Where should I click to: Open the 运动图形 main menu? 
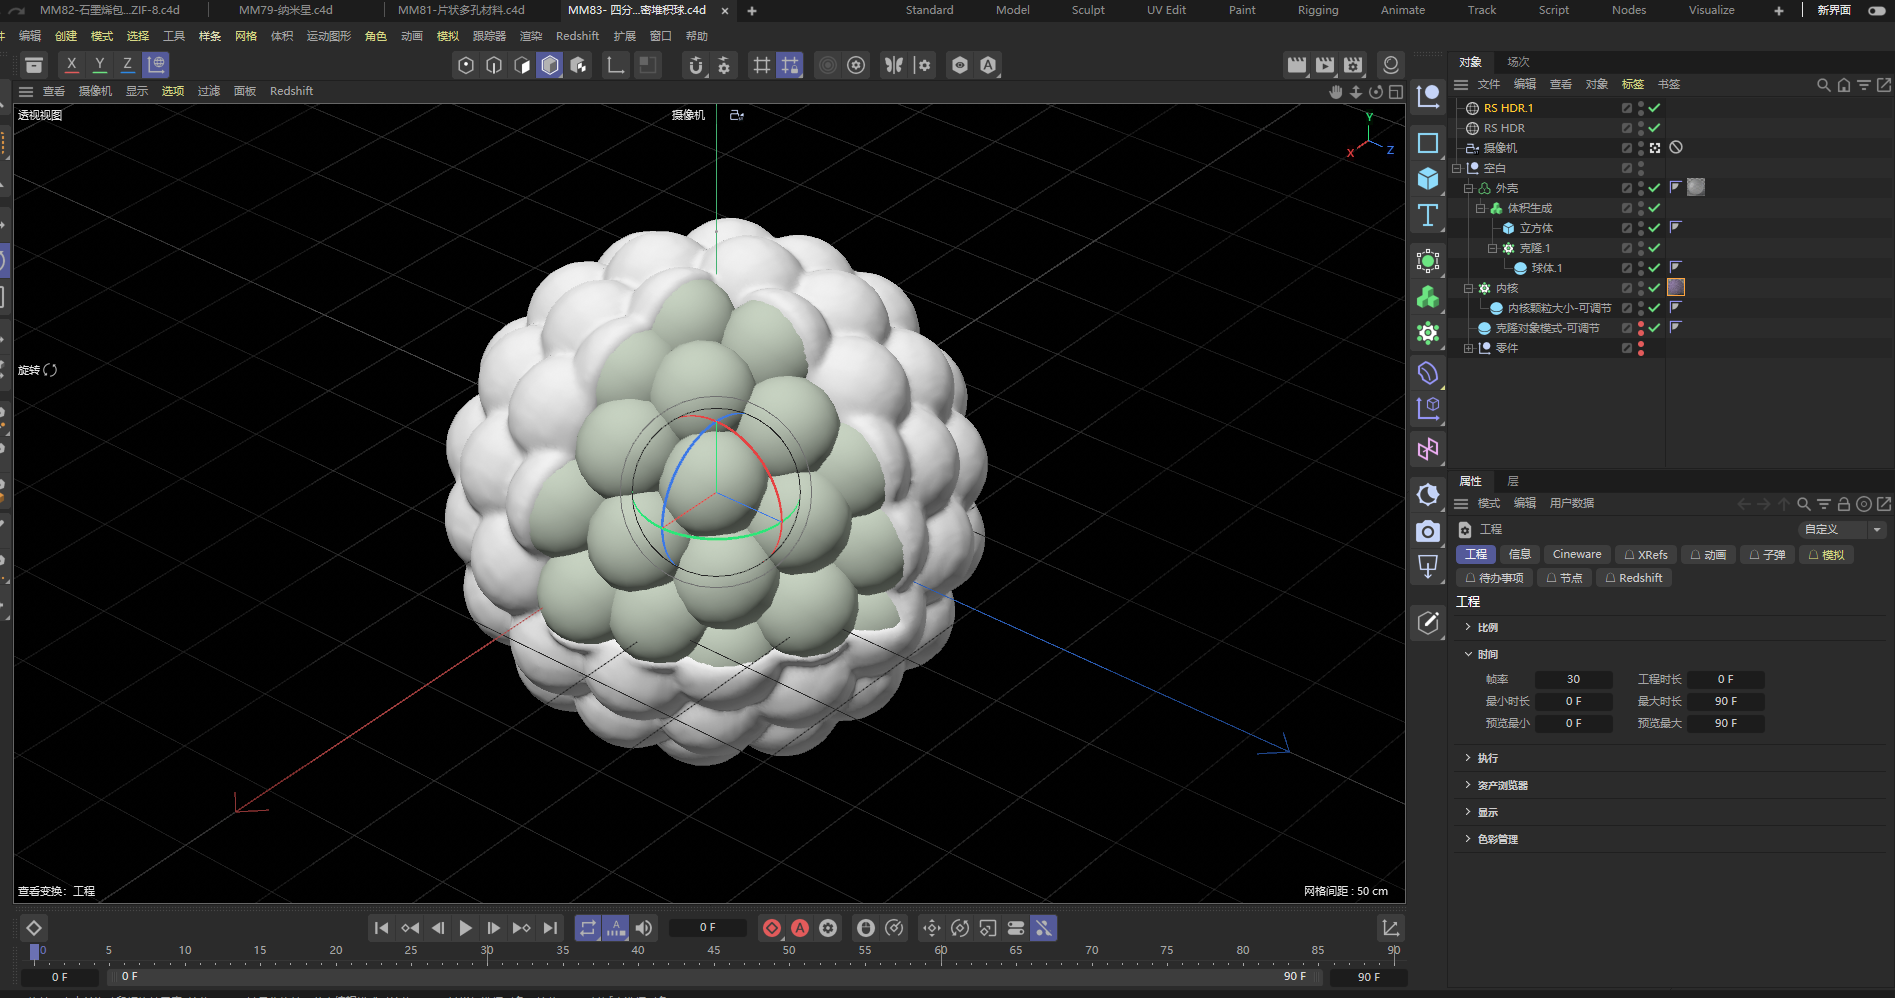[x=329, y=36]
